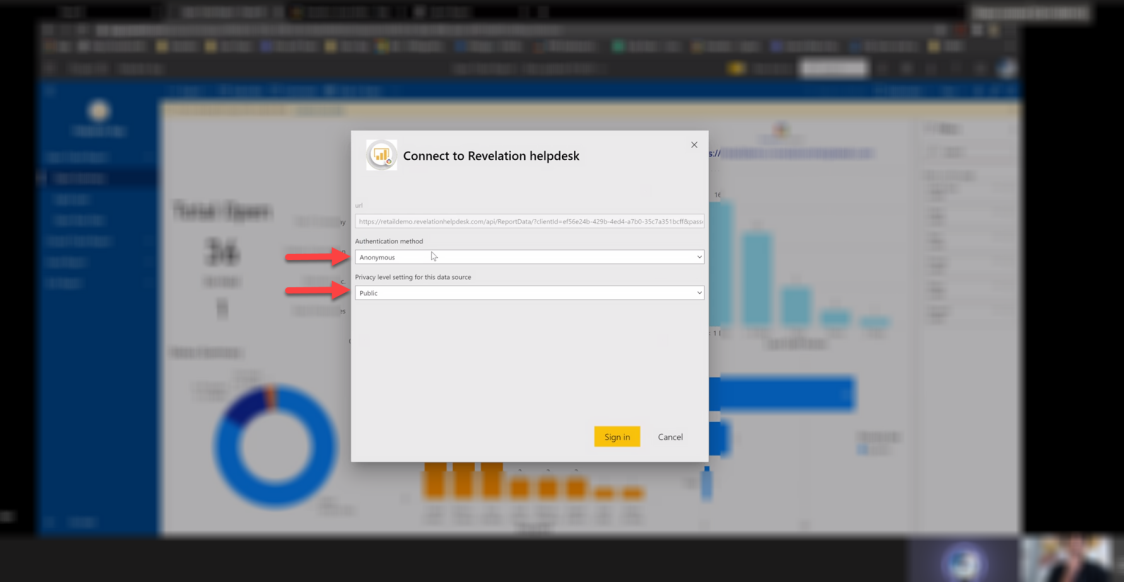Screen dimensions: 1124x582
Task: Click the yellow Sign in button
Action: (x=616, y=436)
